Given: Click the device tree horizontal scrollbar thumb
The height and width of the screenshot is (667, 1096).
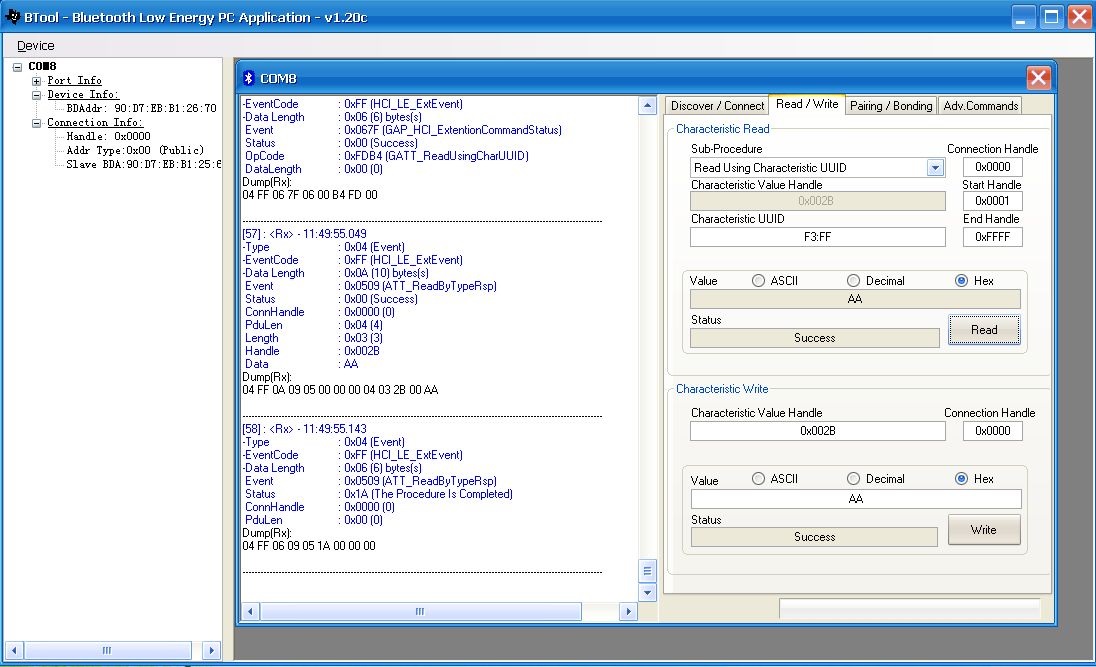Looking at the screenshot, I should point(107,650).
